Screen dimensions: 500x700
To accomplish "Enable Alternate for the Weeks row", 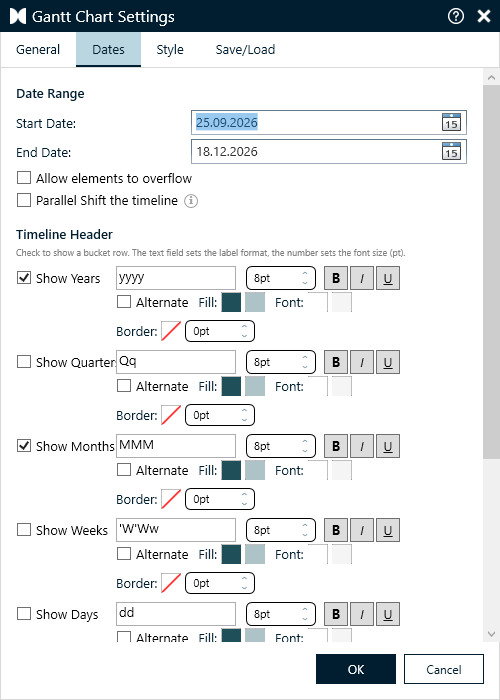I will point(124,554).
